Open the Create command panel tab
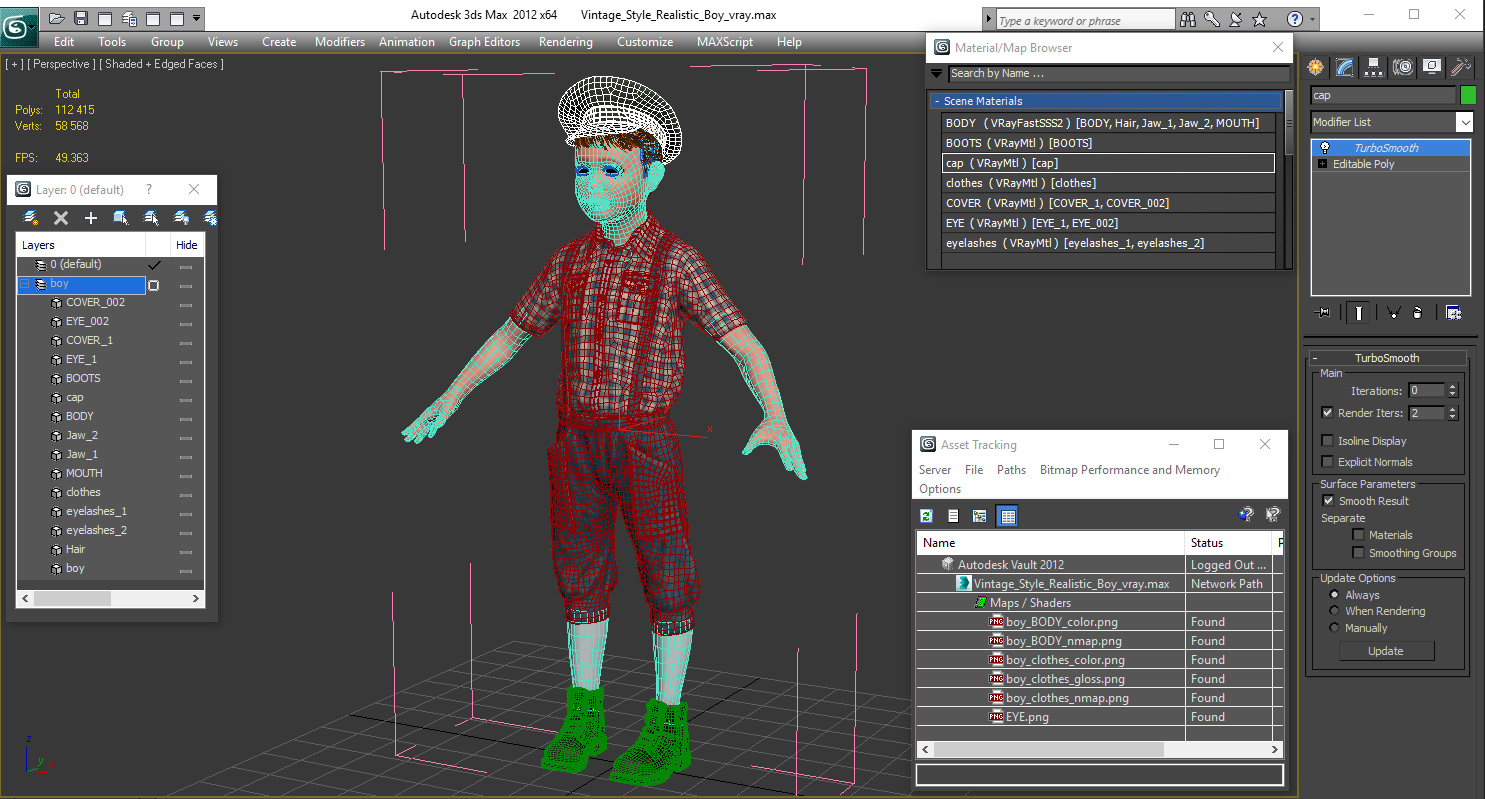Screen dimensions: 1485x799 [1316, 67]
